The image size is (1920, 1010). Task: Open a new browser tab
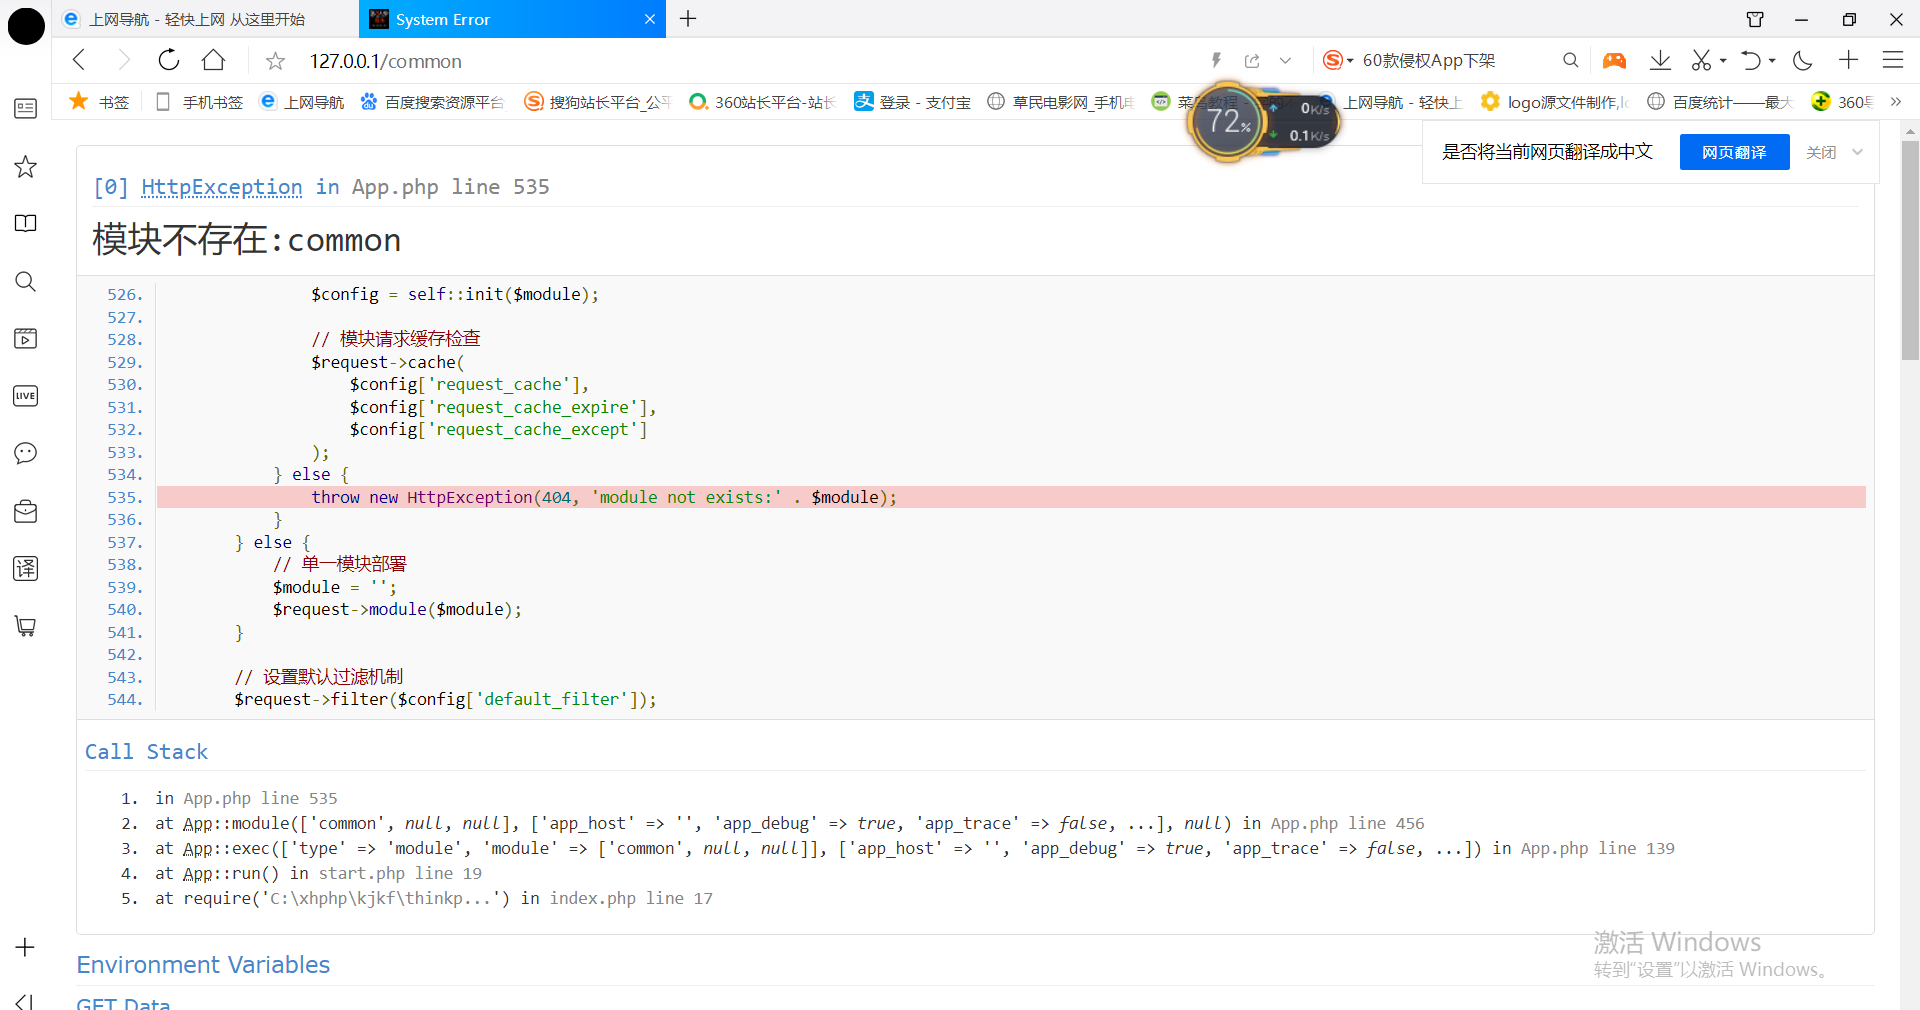coord(688,19)
